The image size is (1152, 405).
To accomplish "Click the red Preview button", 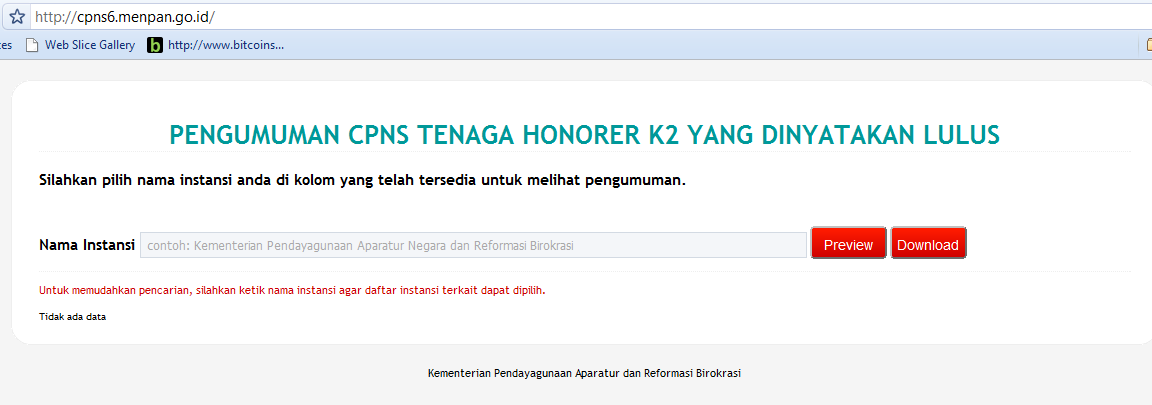I will point(849,244).
